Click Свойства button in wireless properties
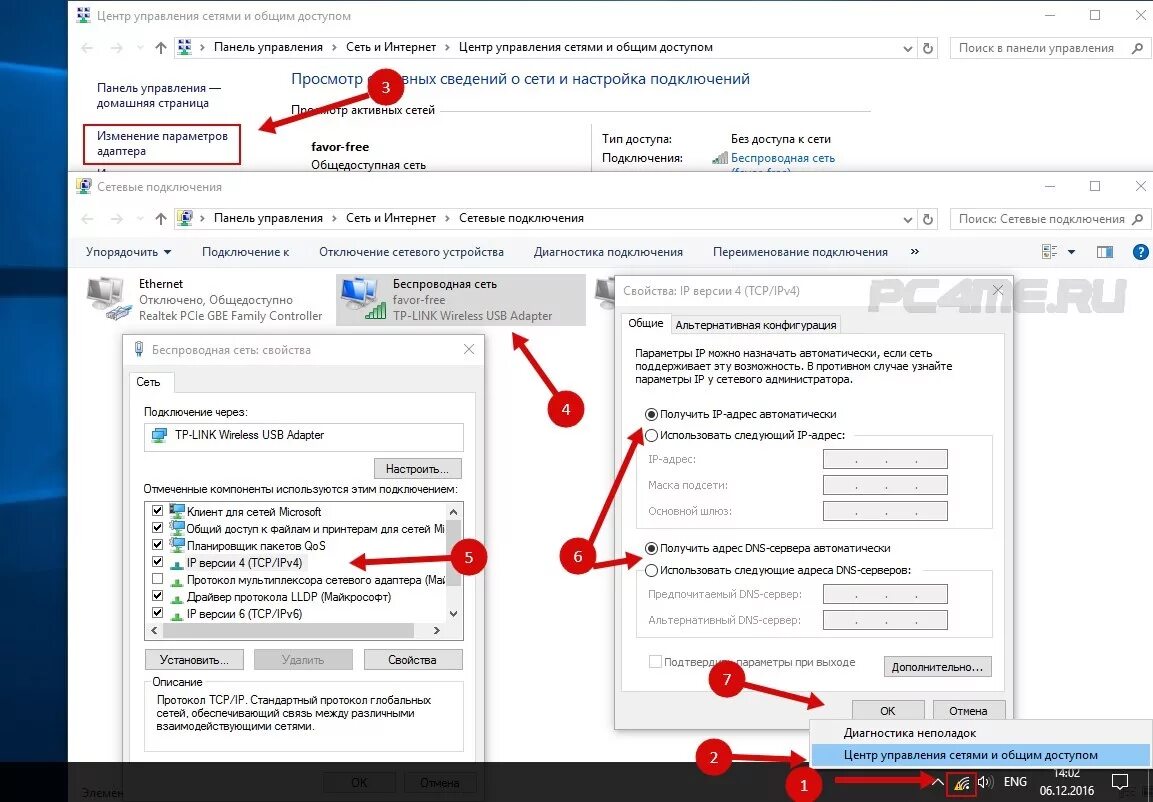This screenshot has width=1153, height=802. pos(413,659)
